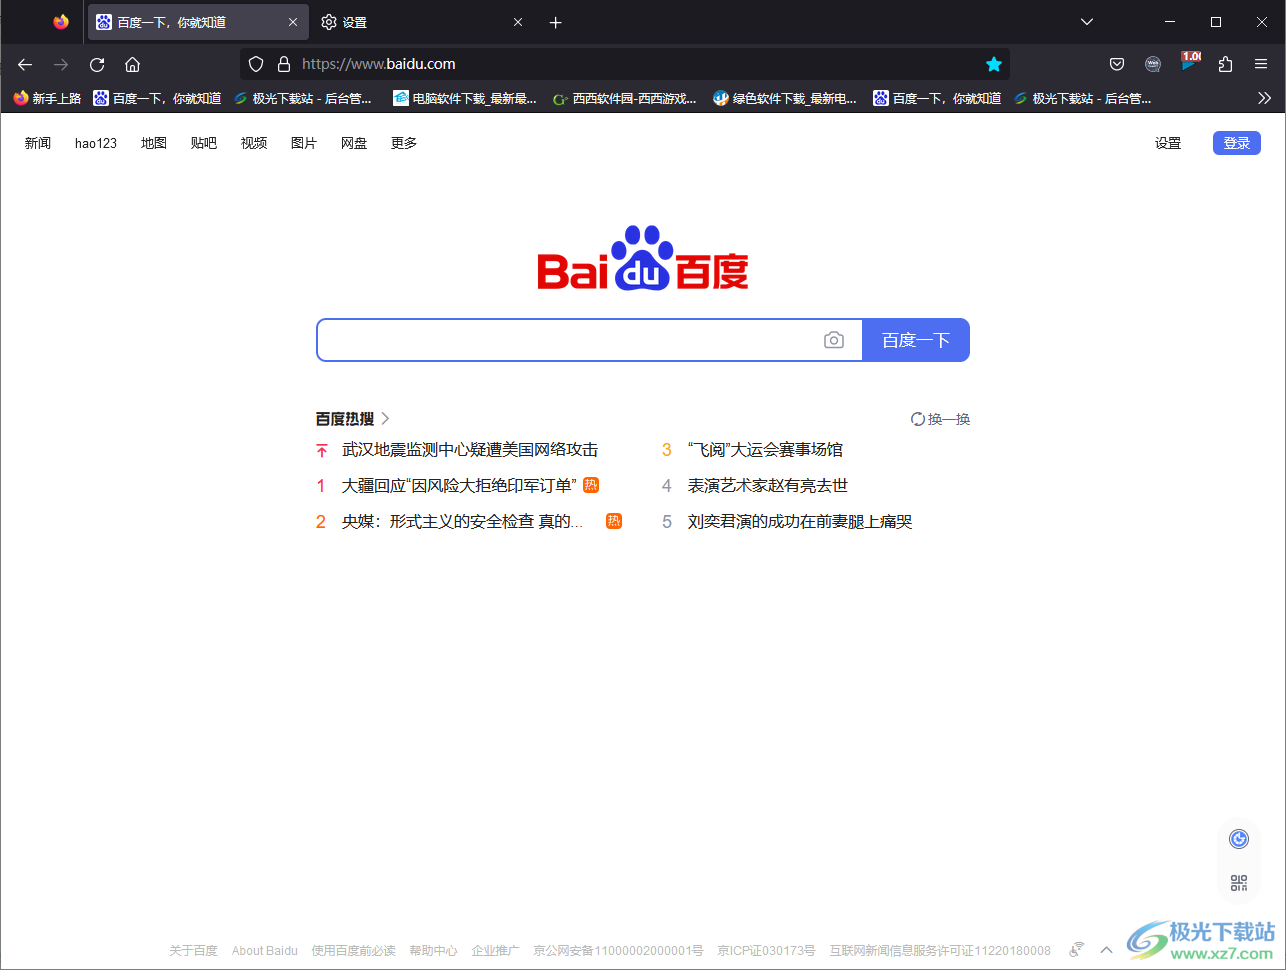The width and height of the screenshot is (1286, 970).
Task: Toggle the bookmark star in address bar
Action: pyautogui.click(x=994, y=64)
